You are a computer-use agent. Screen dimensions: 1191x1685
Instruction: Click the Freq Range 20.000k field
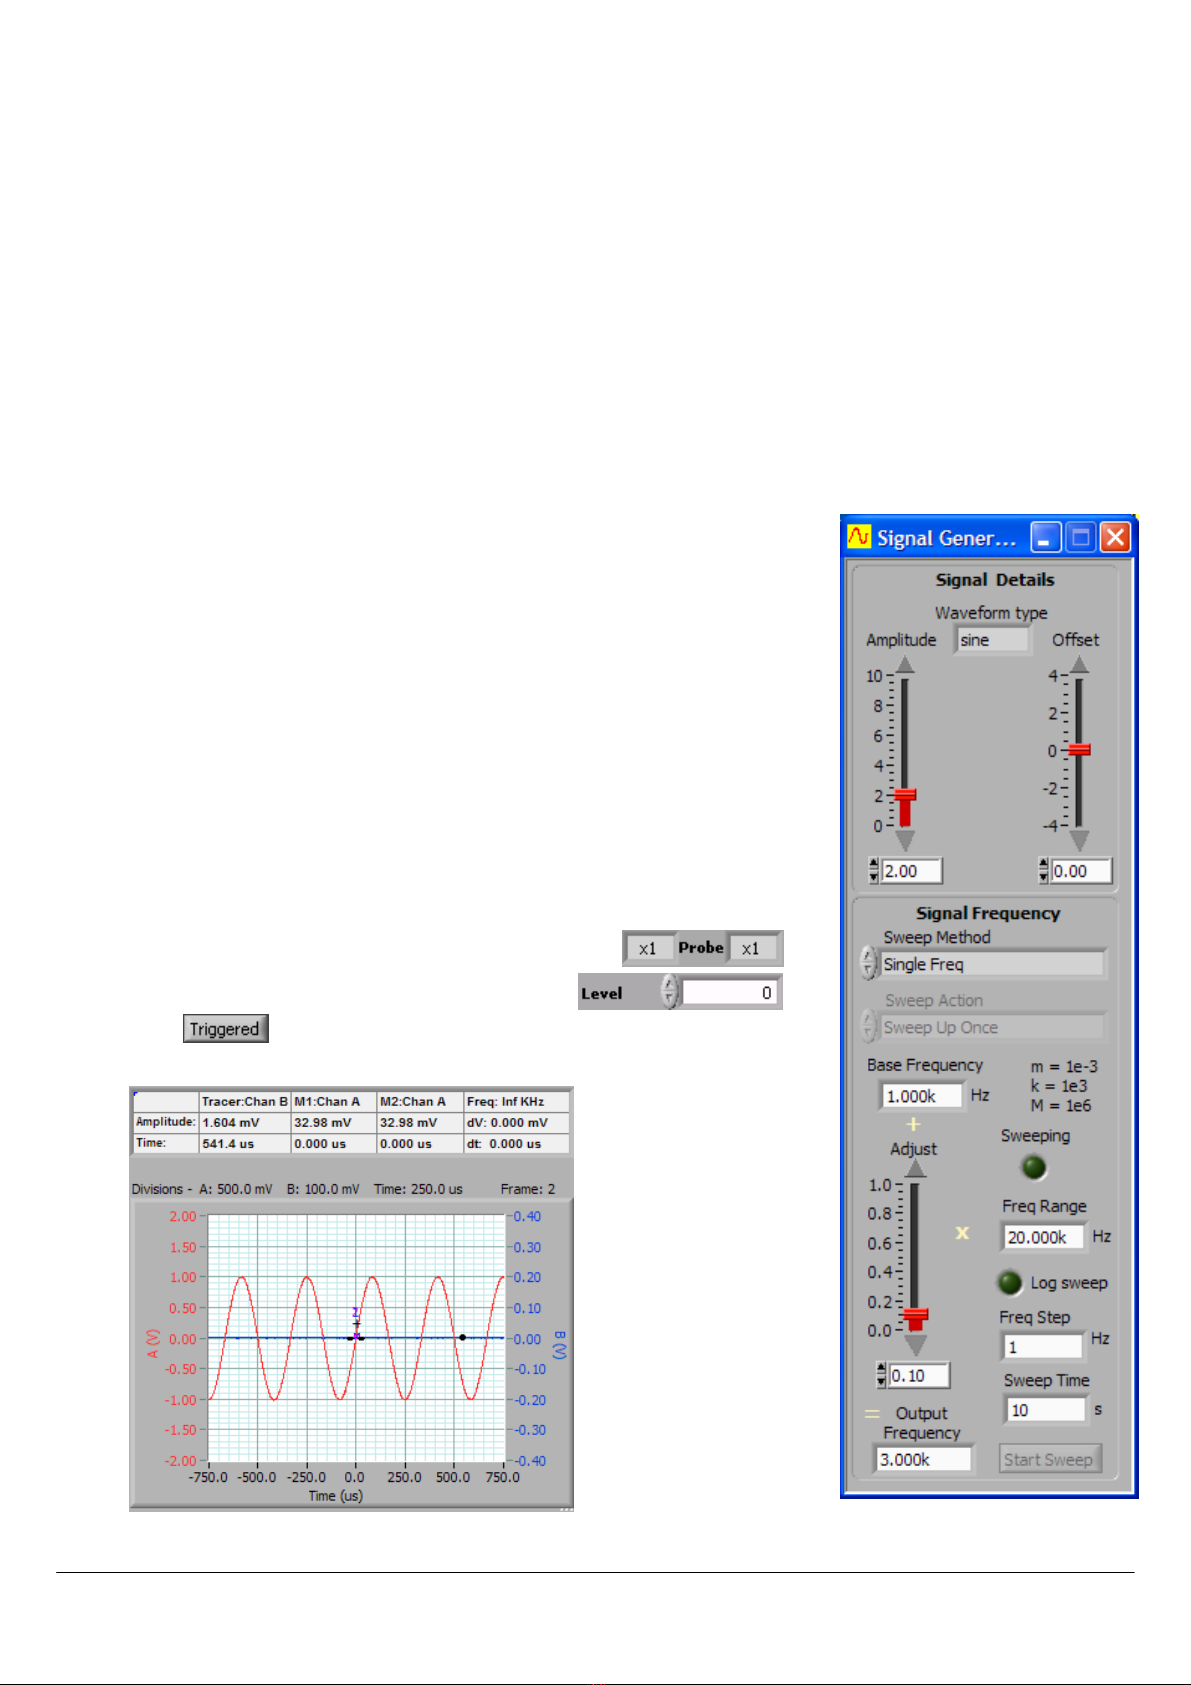[x=1043, y=1237]
